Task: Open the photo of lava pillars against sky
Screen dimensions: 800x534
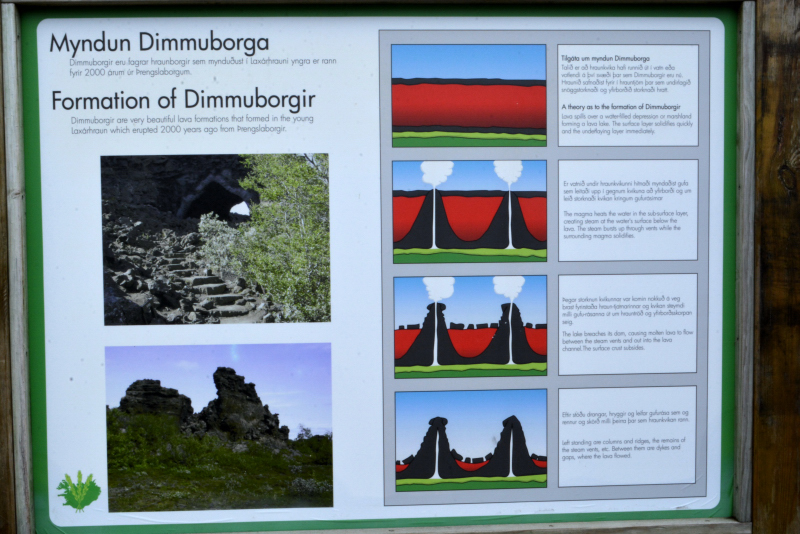Action: pyautogui.click(x=218, y=427)
